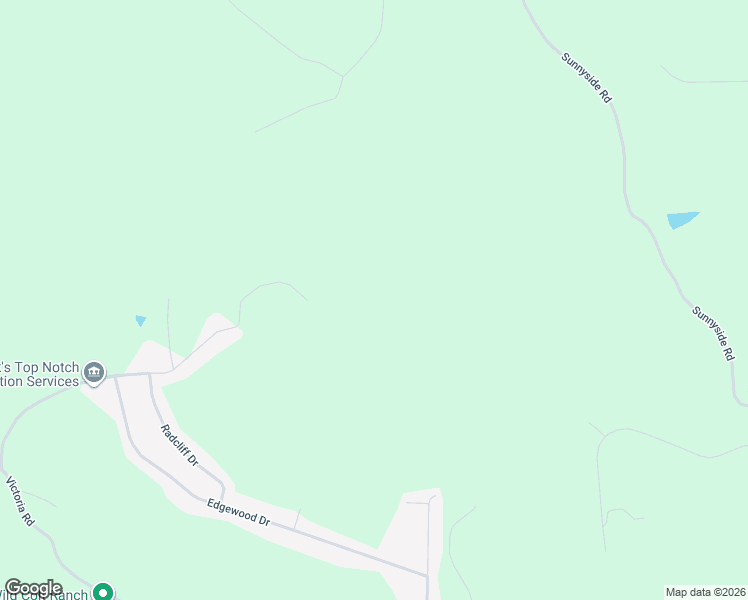Click the Radcliff Dr street label

[179, 445]
